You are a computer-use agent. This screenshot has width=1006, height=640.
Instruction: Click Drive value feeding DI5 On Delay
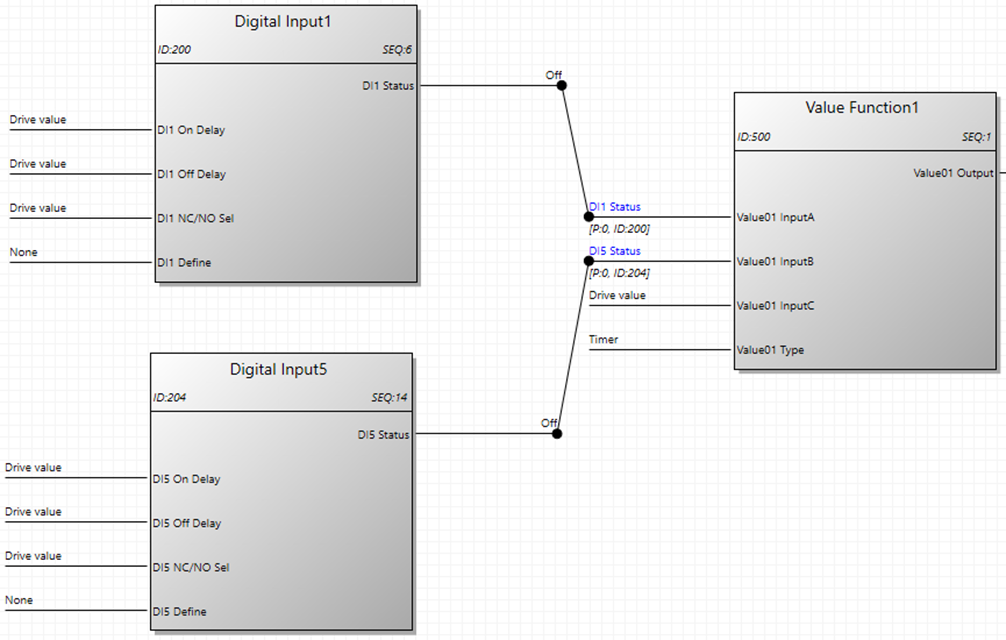point(33,468)
